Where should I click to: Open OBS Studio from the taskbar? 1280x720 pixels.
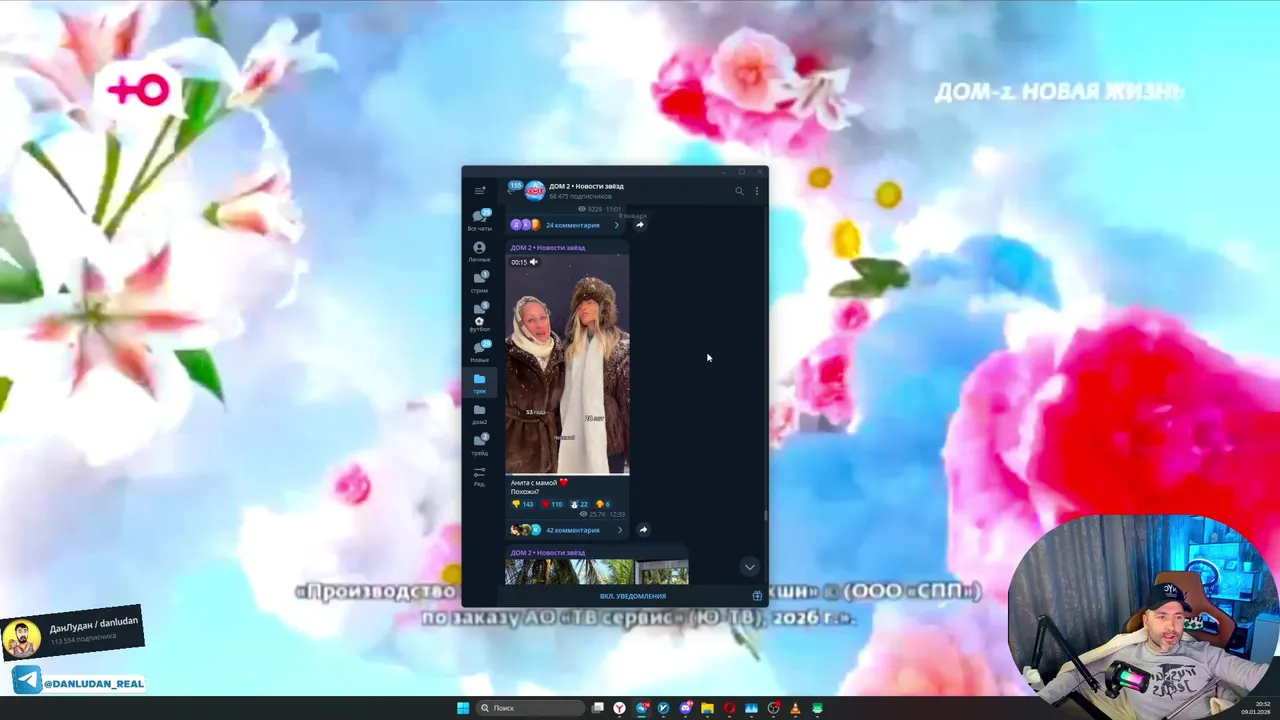click(x=773, y=708)
